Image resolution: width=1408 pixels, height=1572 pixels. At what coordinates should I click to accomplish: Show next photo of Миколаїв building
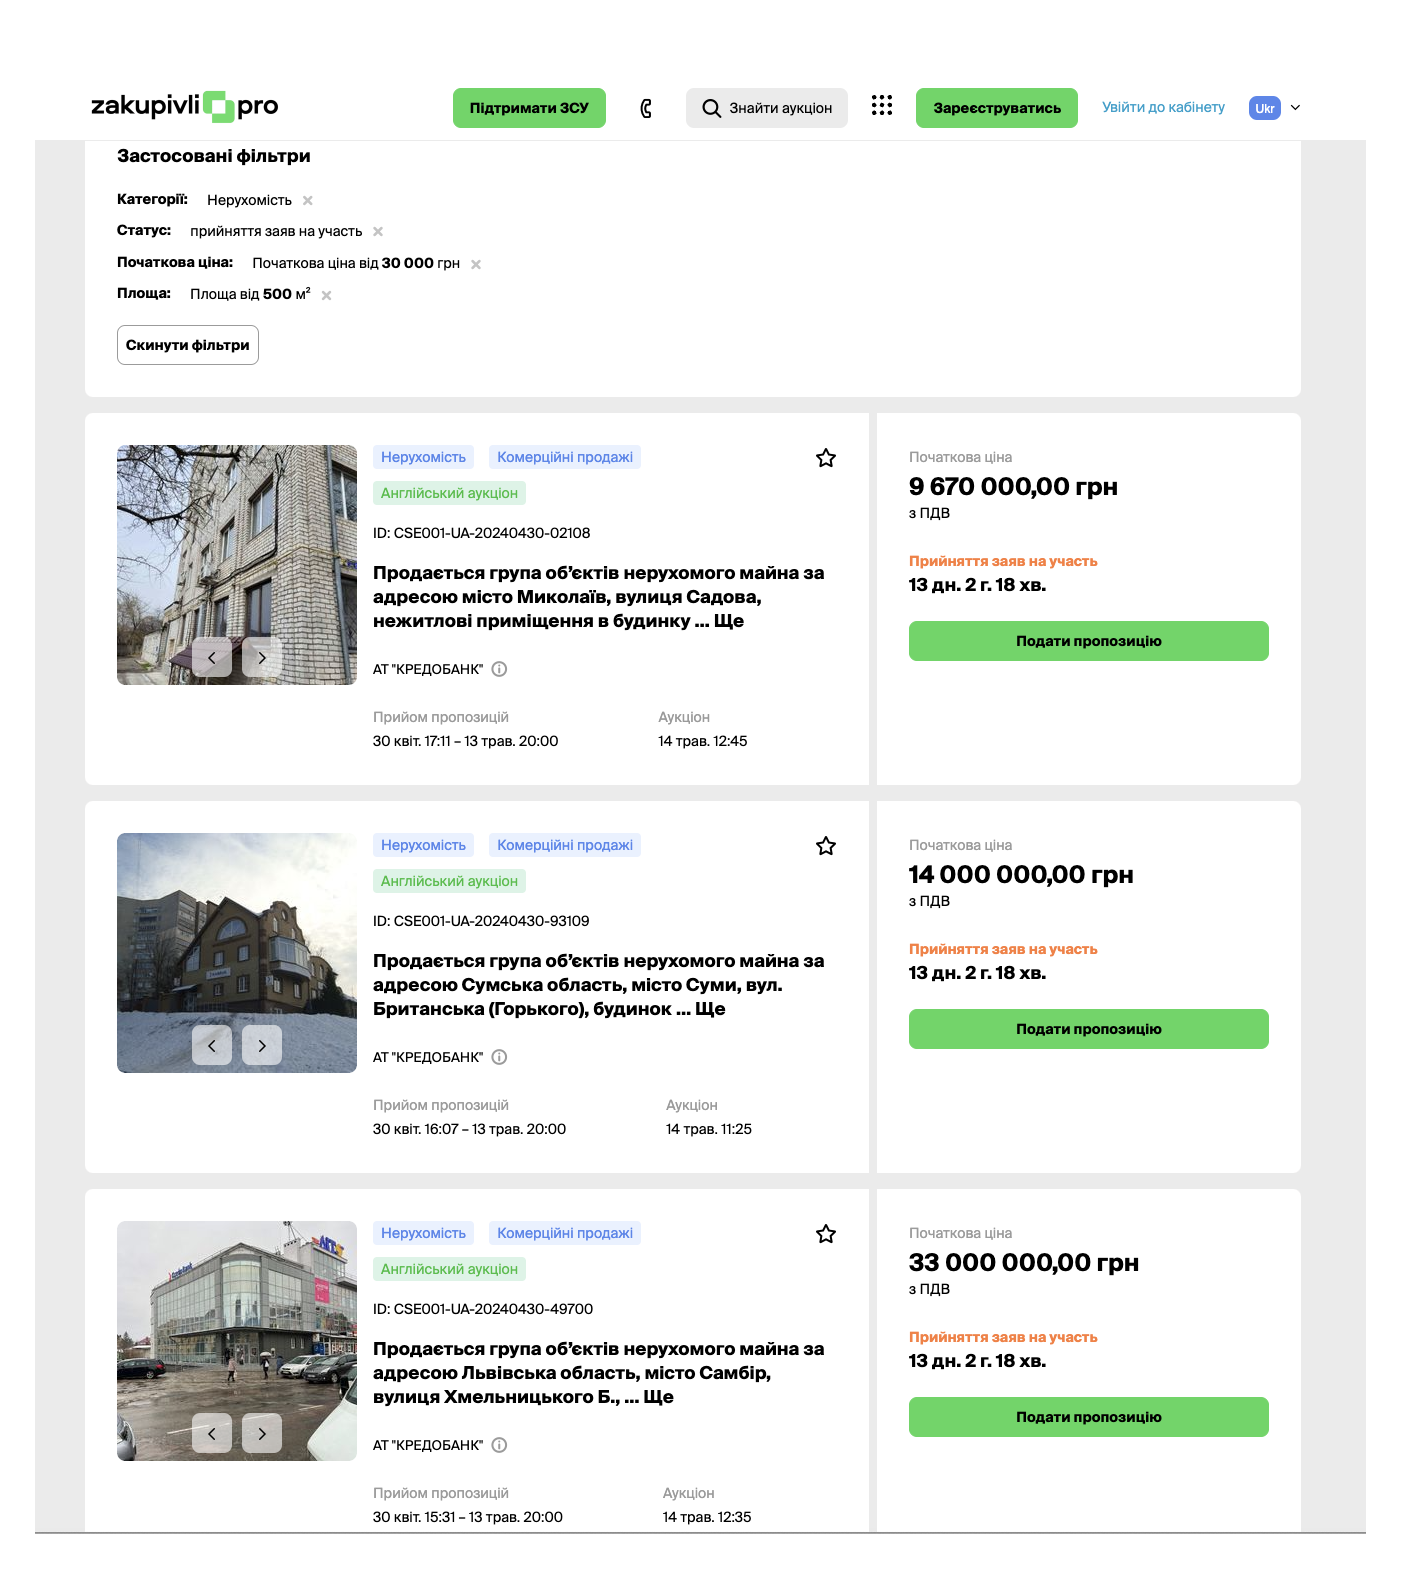click(x=262, y=658)
